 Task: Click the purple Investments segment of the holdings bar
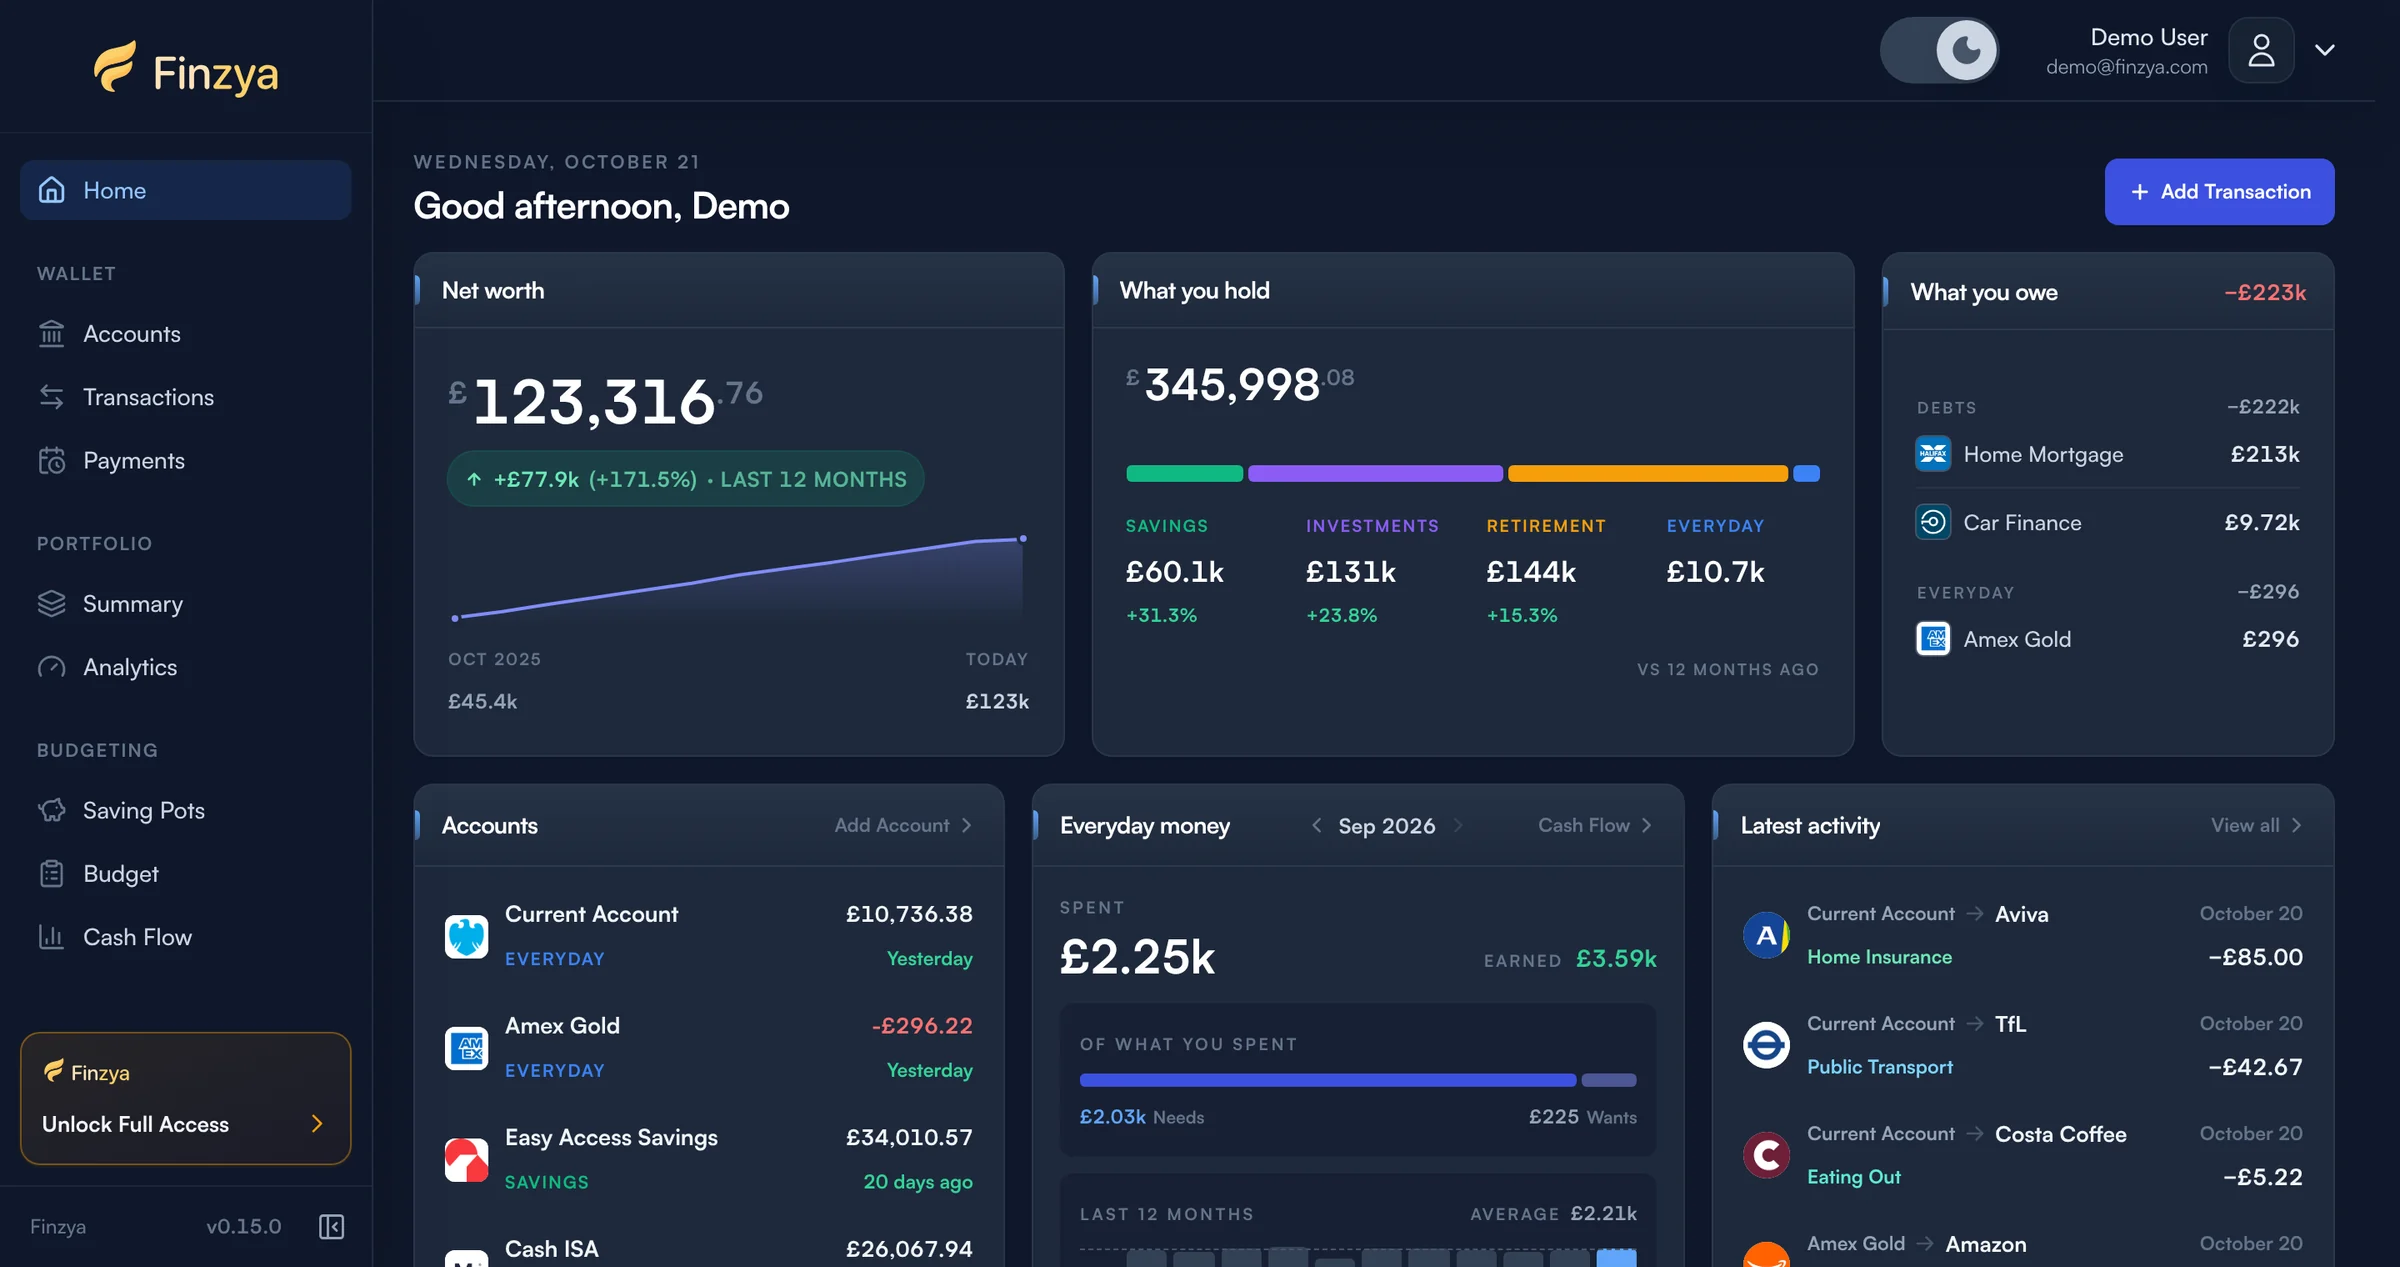1375,473
